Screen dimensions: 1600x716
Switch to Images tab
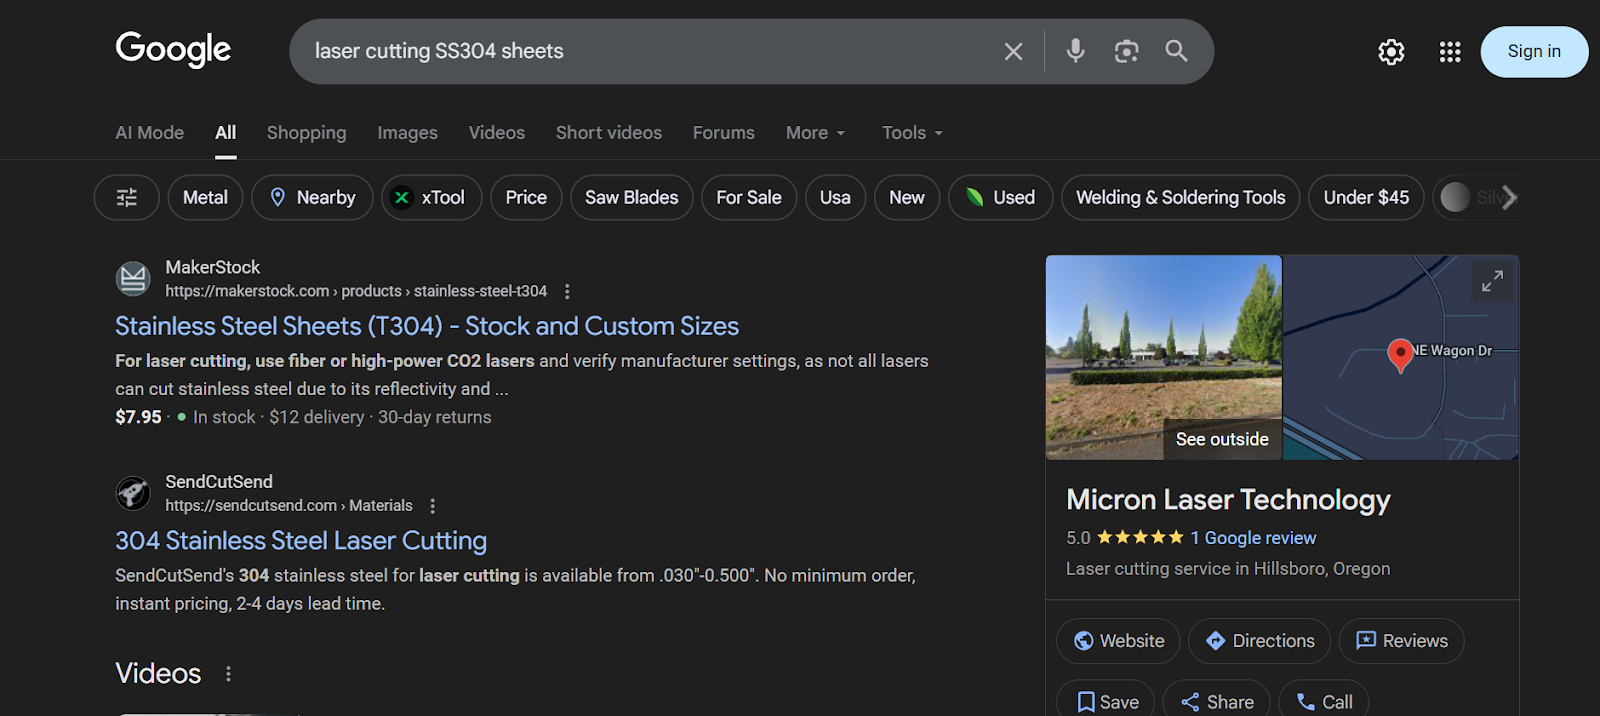(x=407, y=133)
